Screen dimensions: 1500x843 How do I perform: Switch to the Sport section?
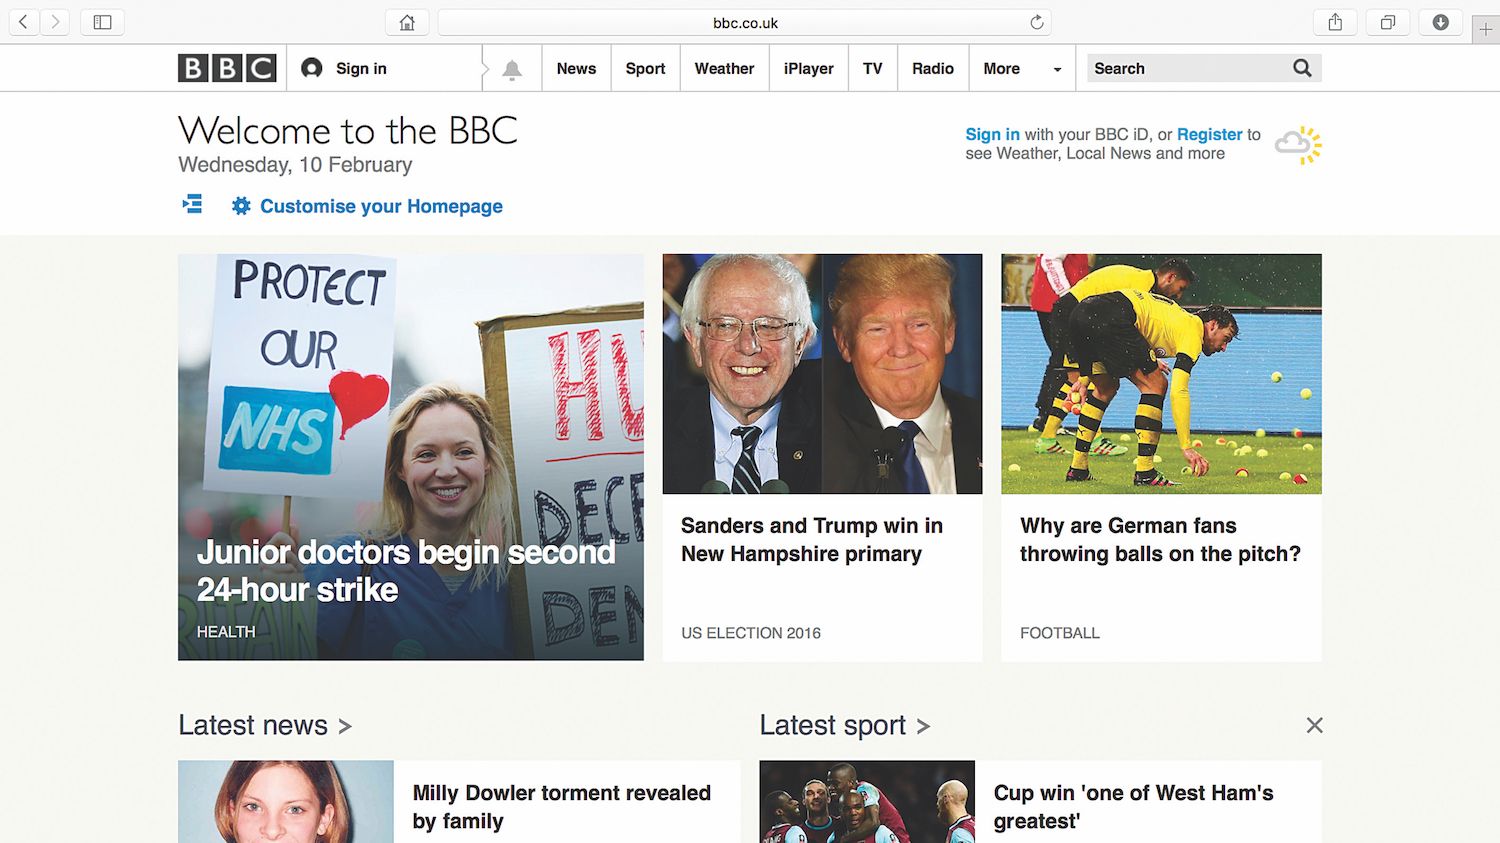pyautogui.click(x=645, y=68)
